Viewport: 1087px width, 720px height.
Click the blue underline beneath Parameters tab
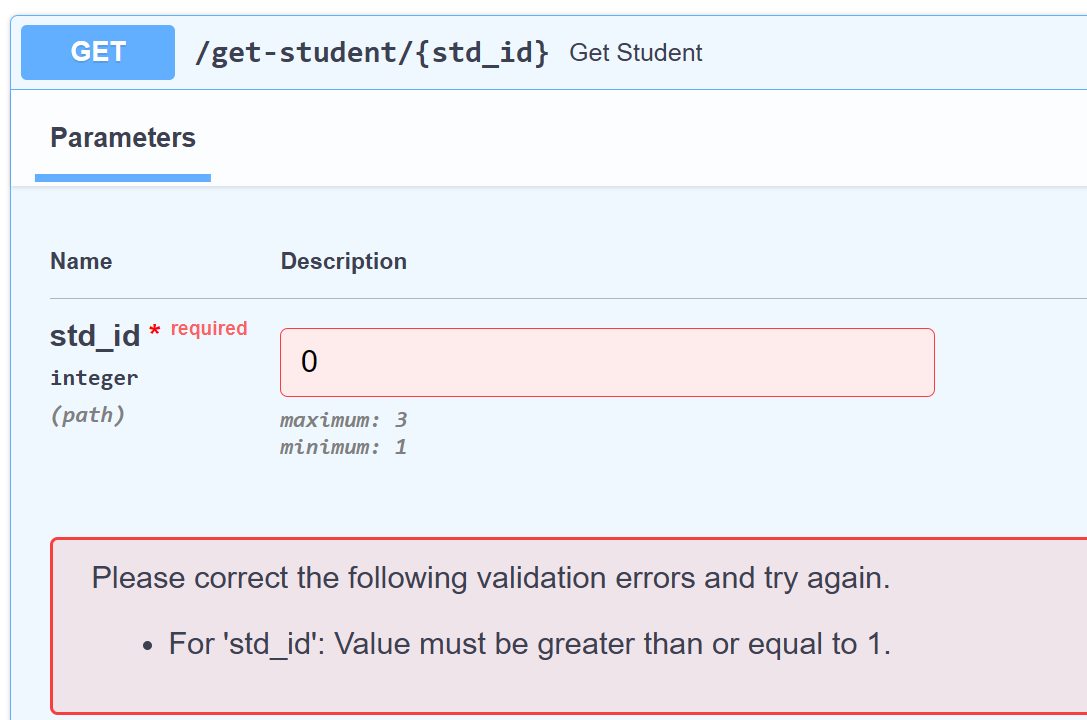123,178
